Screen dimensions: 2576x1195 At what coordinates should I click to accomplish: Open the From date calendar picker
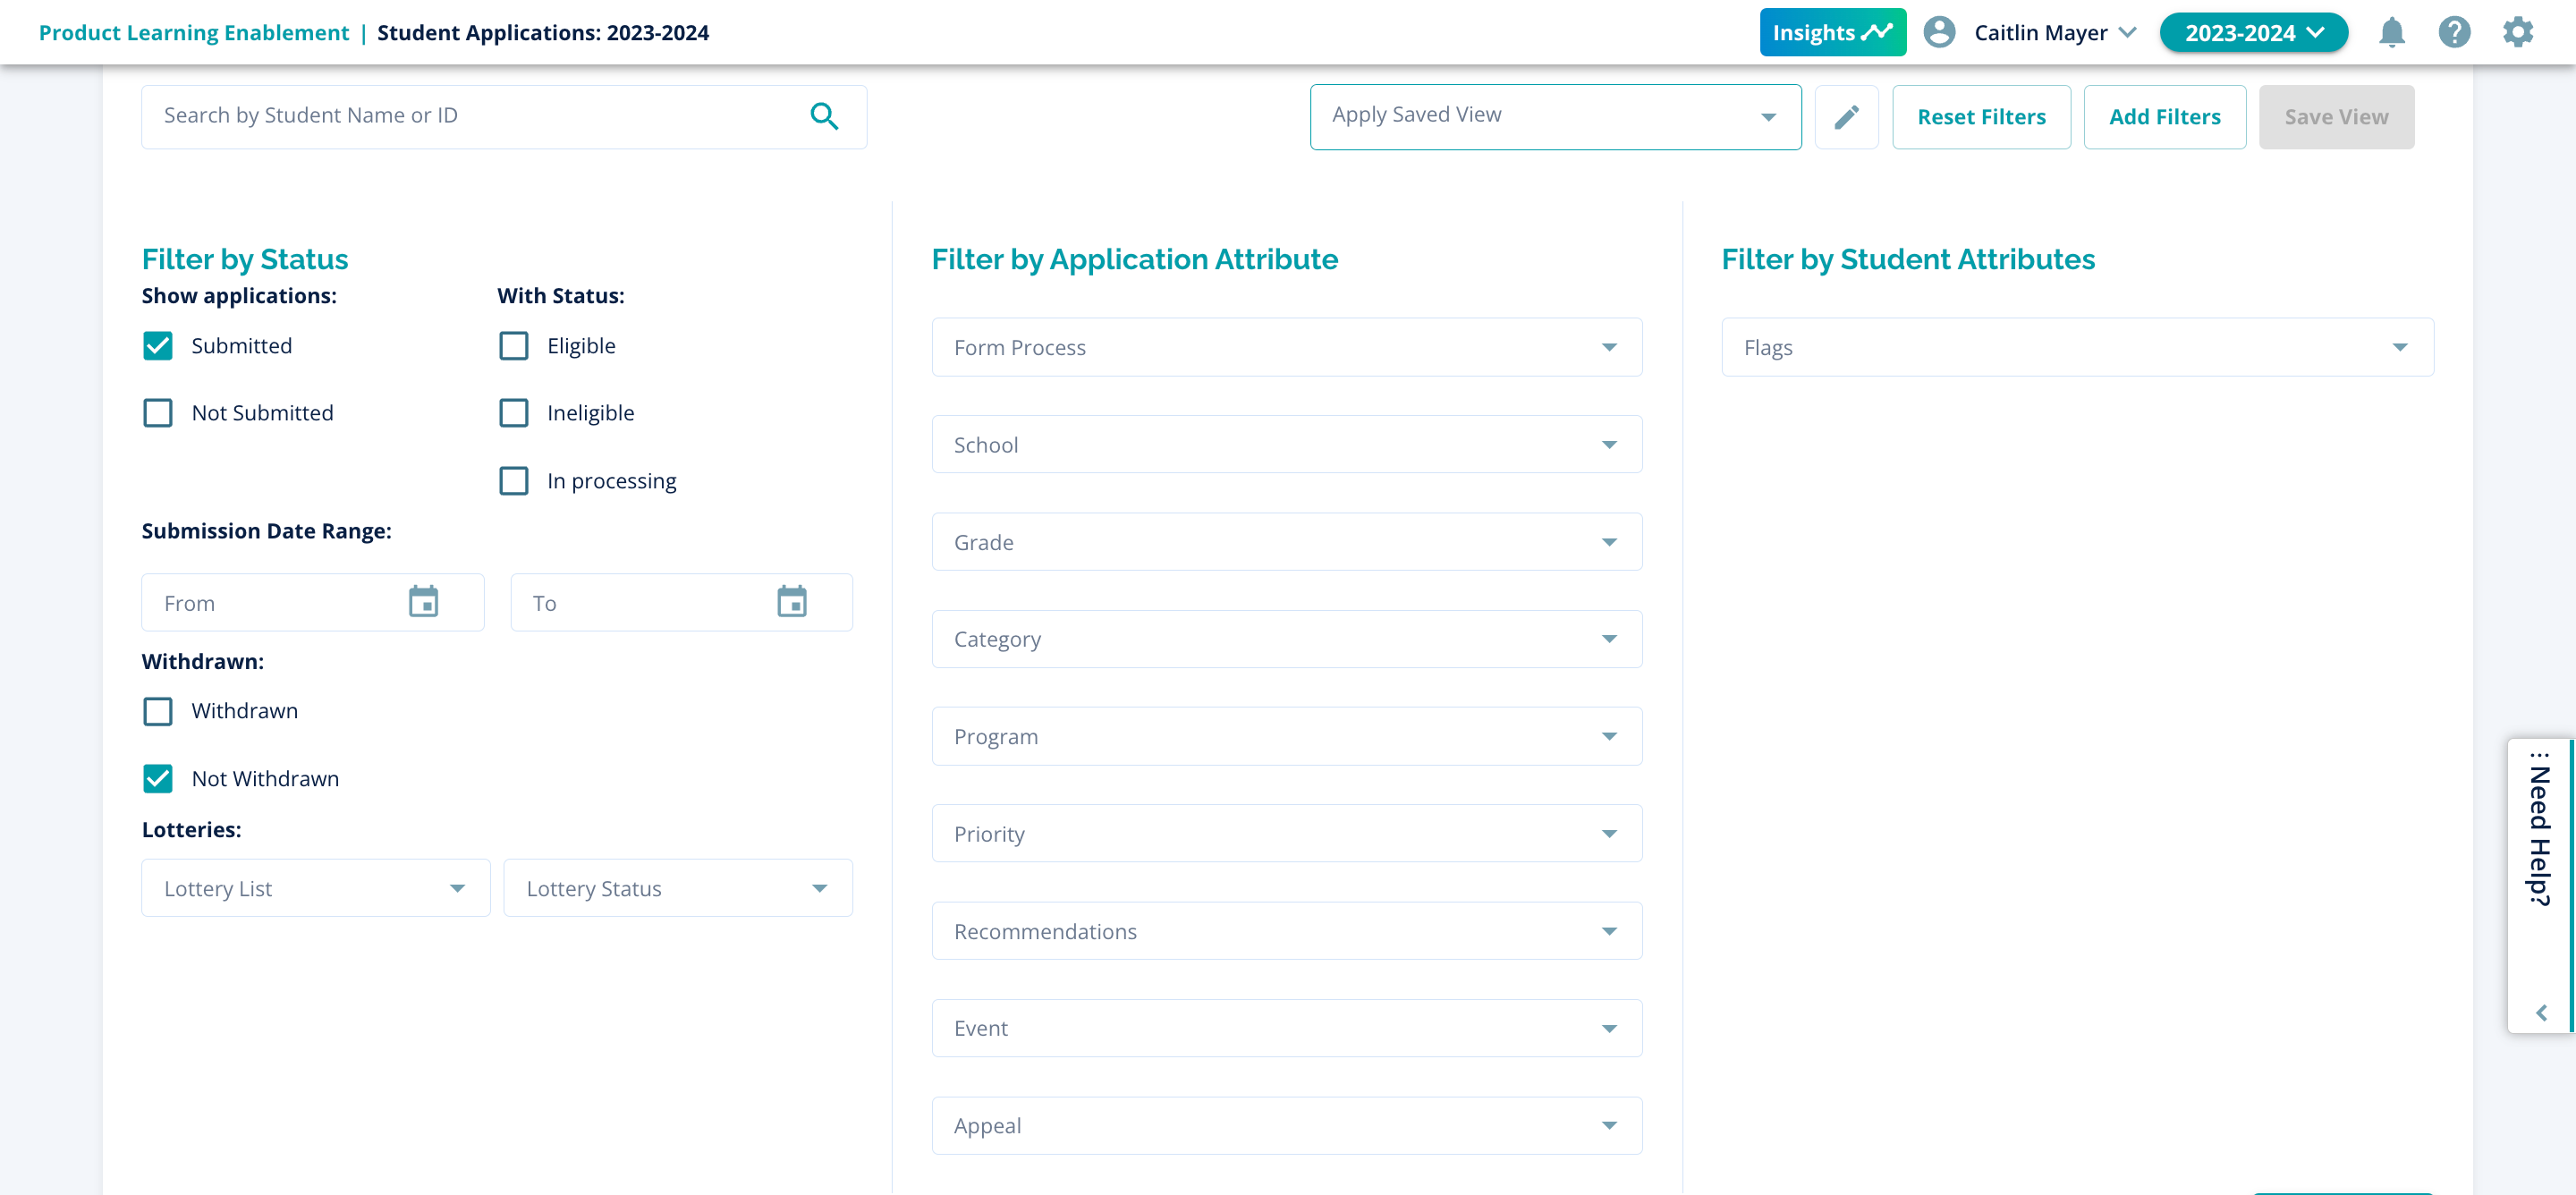click(423, 602)
